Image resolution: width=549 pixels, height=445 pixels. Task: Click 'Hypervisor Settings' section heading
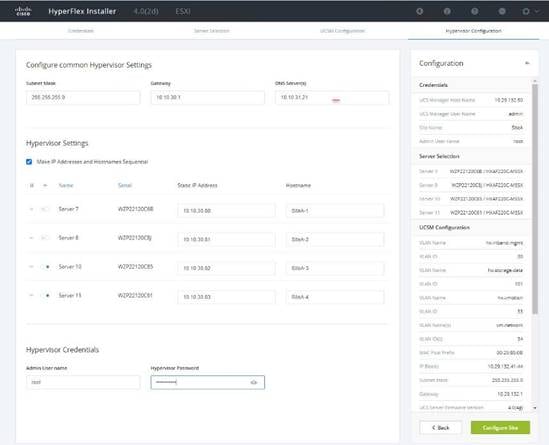(57, 143)
